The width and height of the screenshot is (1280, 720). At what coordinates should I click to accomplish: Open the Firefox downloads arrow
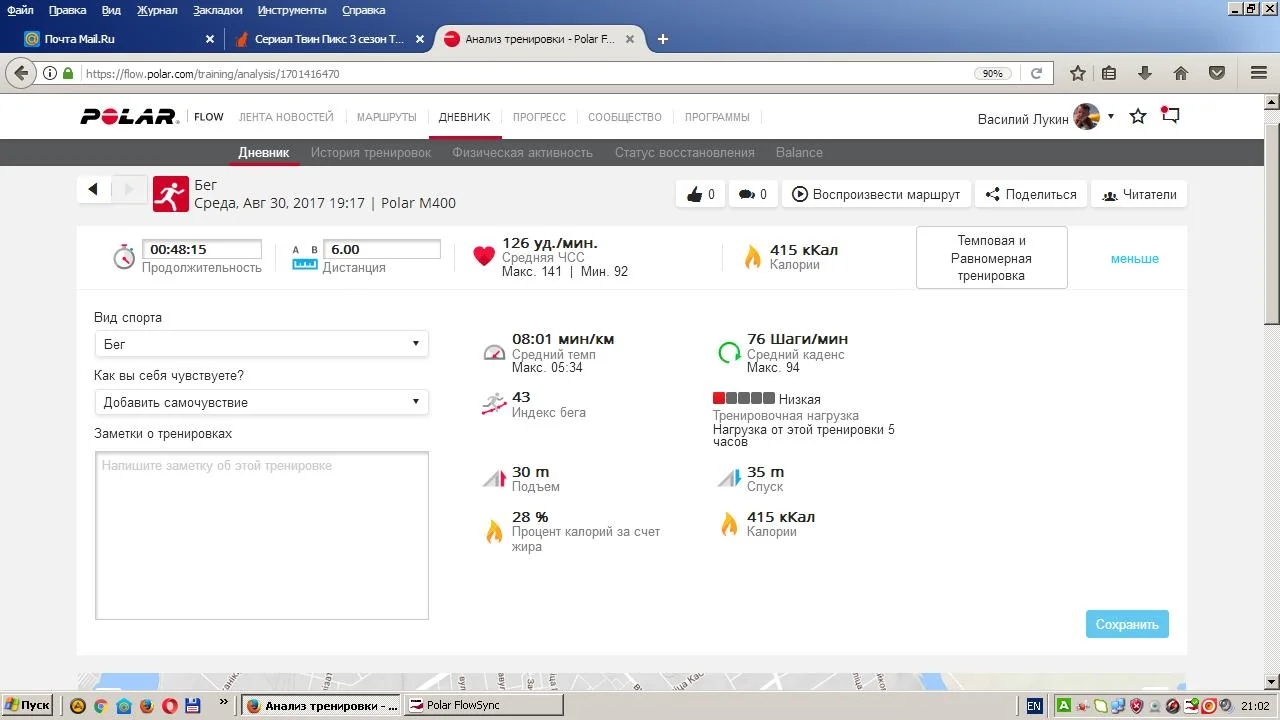[x=1145, y=73]
